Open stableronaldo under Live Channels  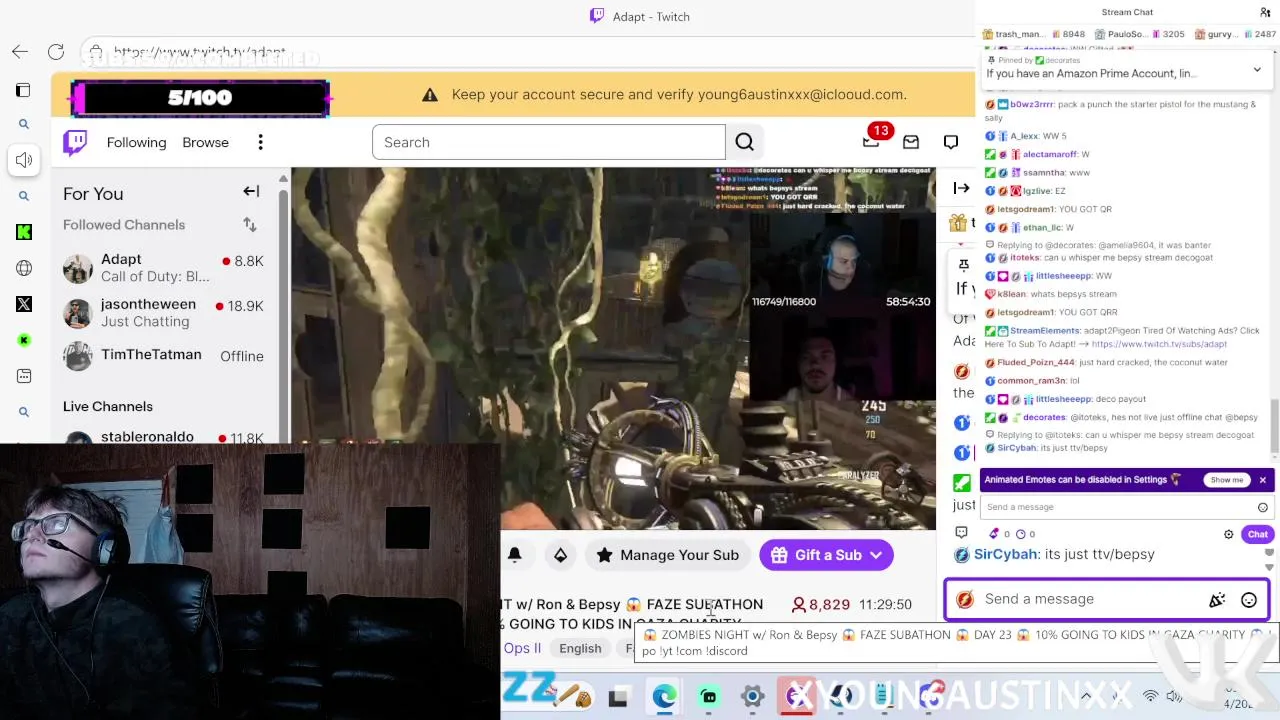163,437
